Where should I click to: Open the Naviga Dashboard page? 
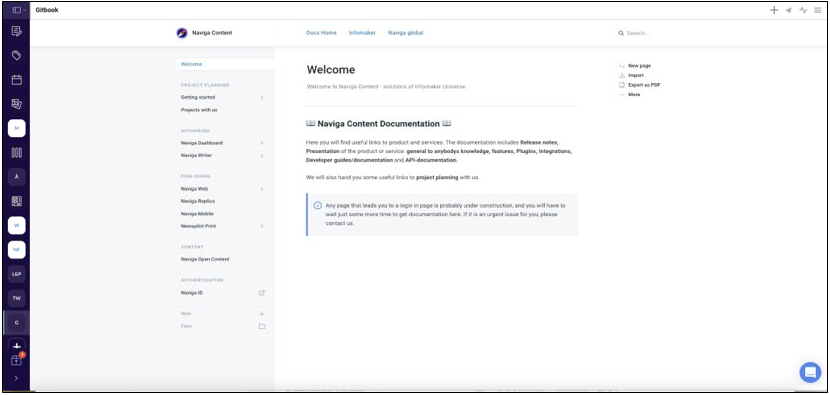pos(202,143)
